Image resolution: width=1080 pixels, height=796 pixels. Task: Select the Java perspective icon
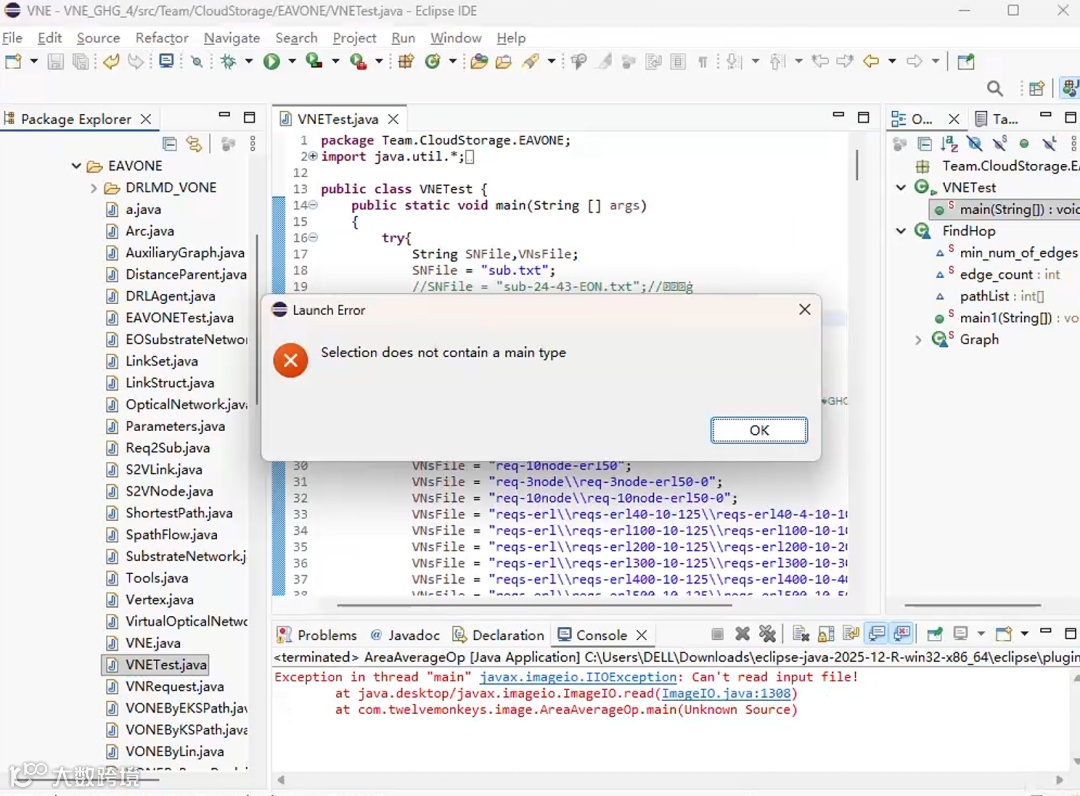pos(1070,88)
